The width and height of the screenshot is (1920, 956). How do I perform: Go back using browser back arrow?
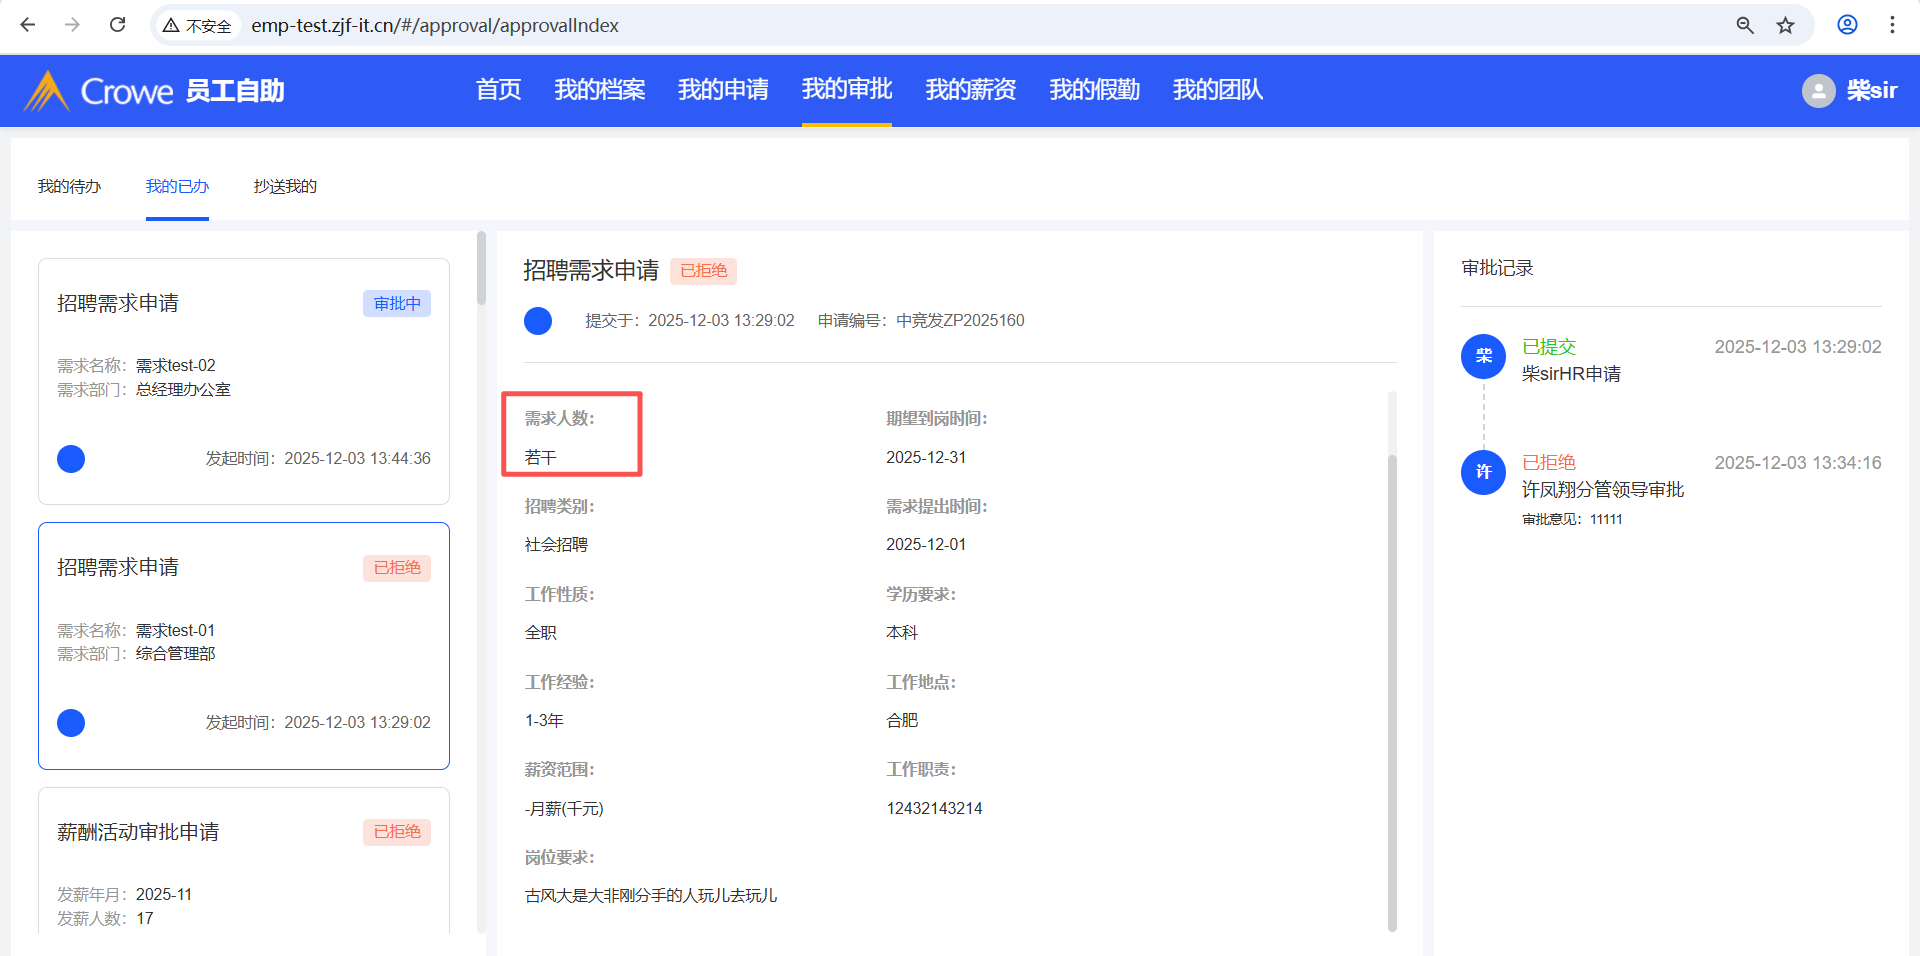click(x=28, y=25)
